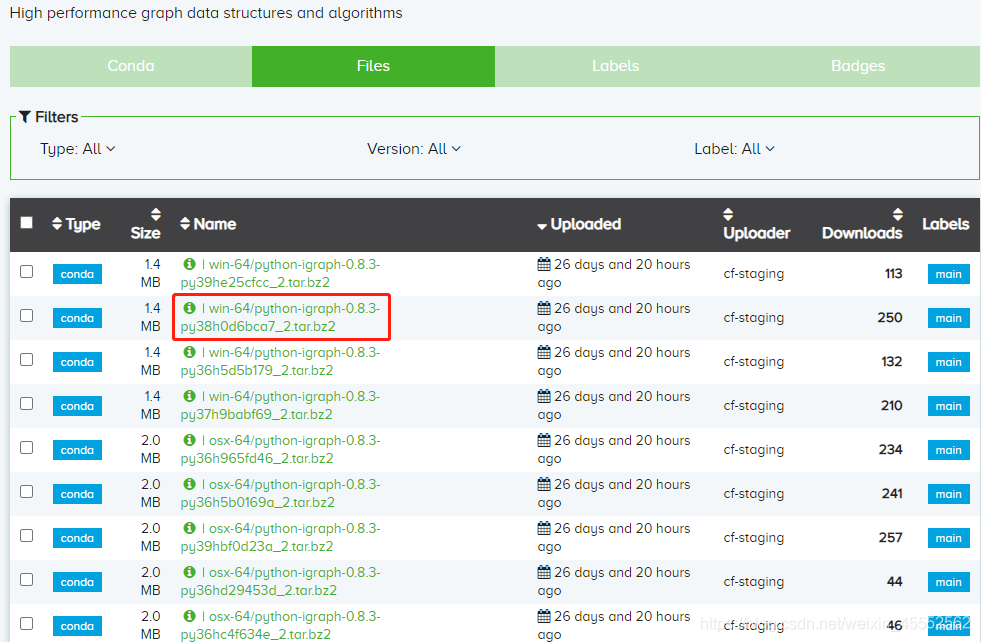Sort table by Name column arrows
Image resolution: width=981 pixels, height=642 pixels.
click(x=185, y=223)
